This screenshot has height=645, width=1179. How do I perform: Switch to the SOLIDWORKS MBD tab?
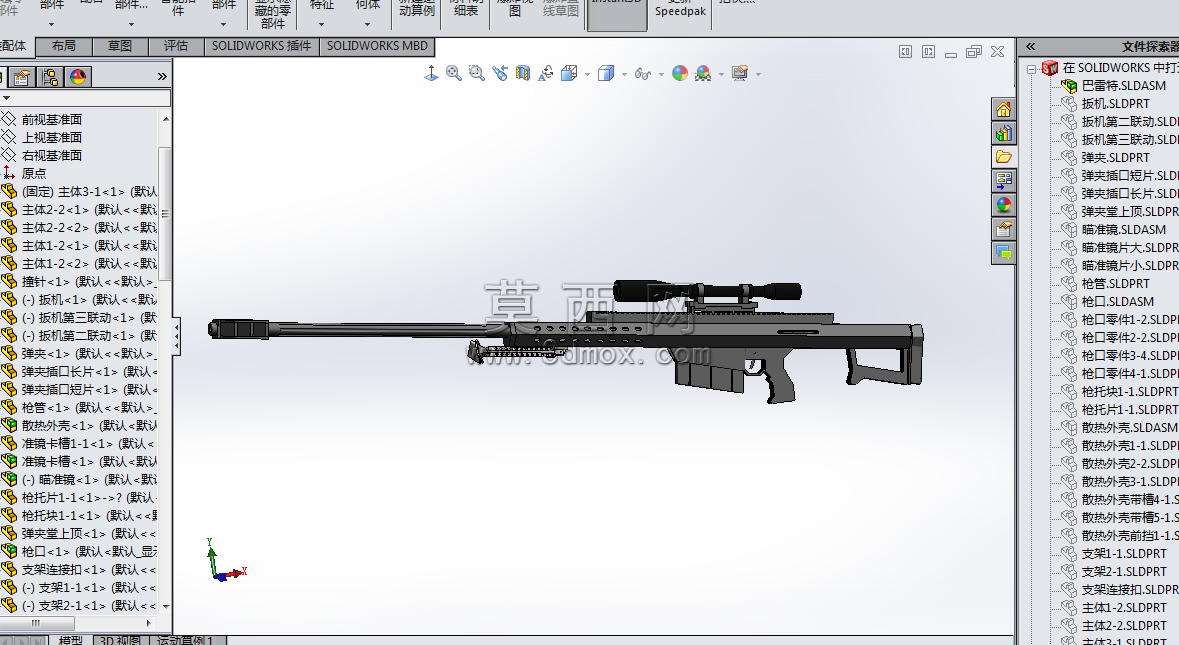pyautogui.click(x=377, y=46)
